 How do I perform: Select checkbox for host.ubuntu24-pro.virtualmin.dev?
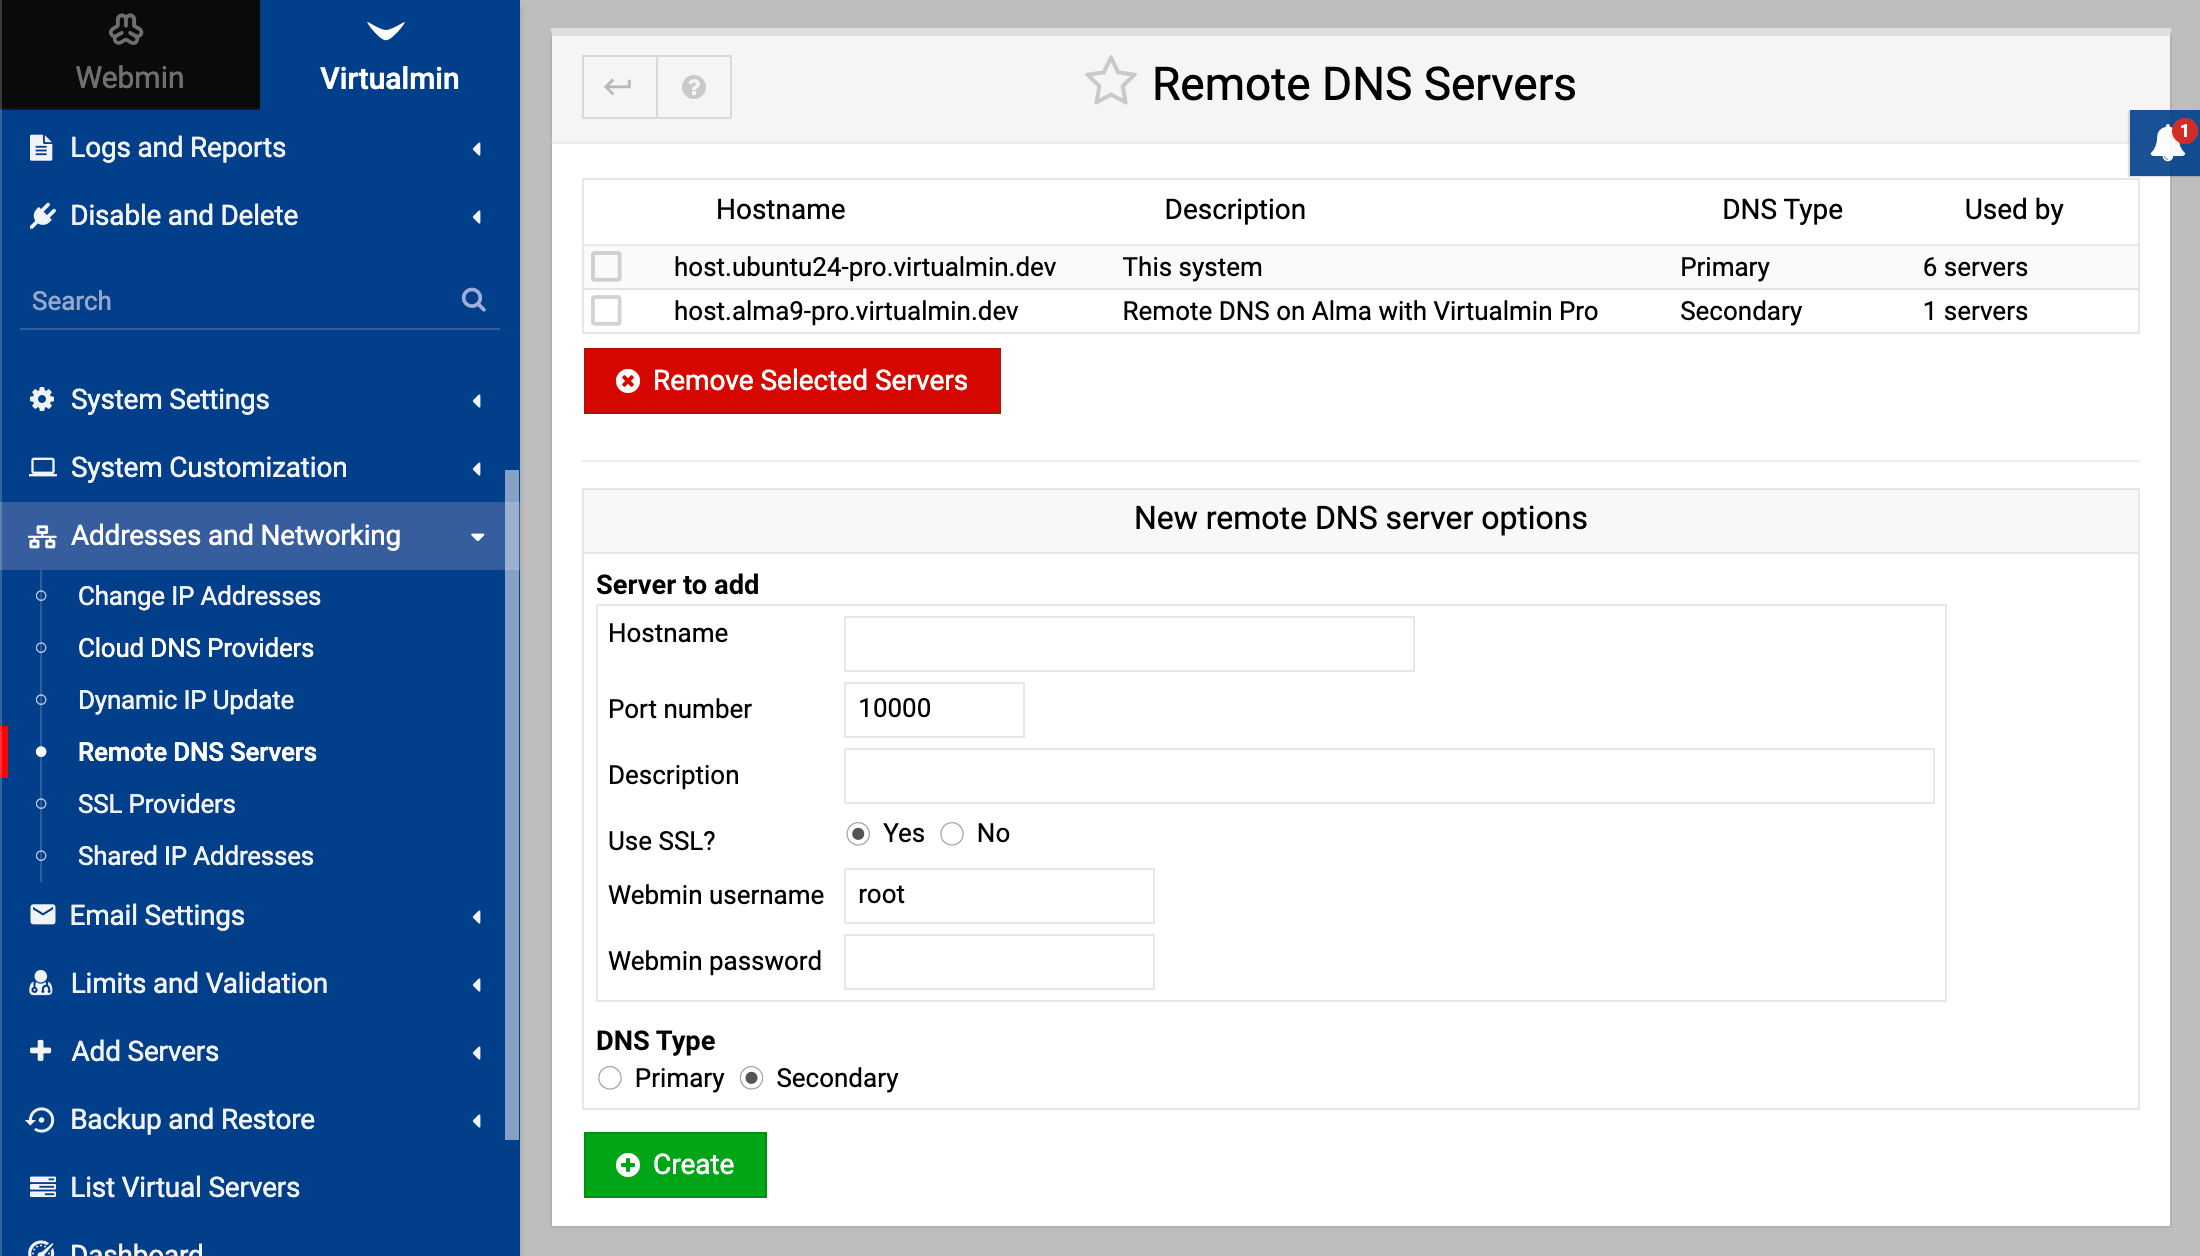click(x=606, y=267)
